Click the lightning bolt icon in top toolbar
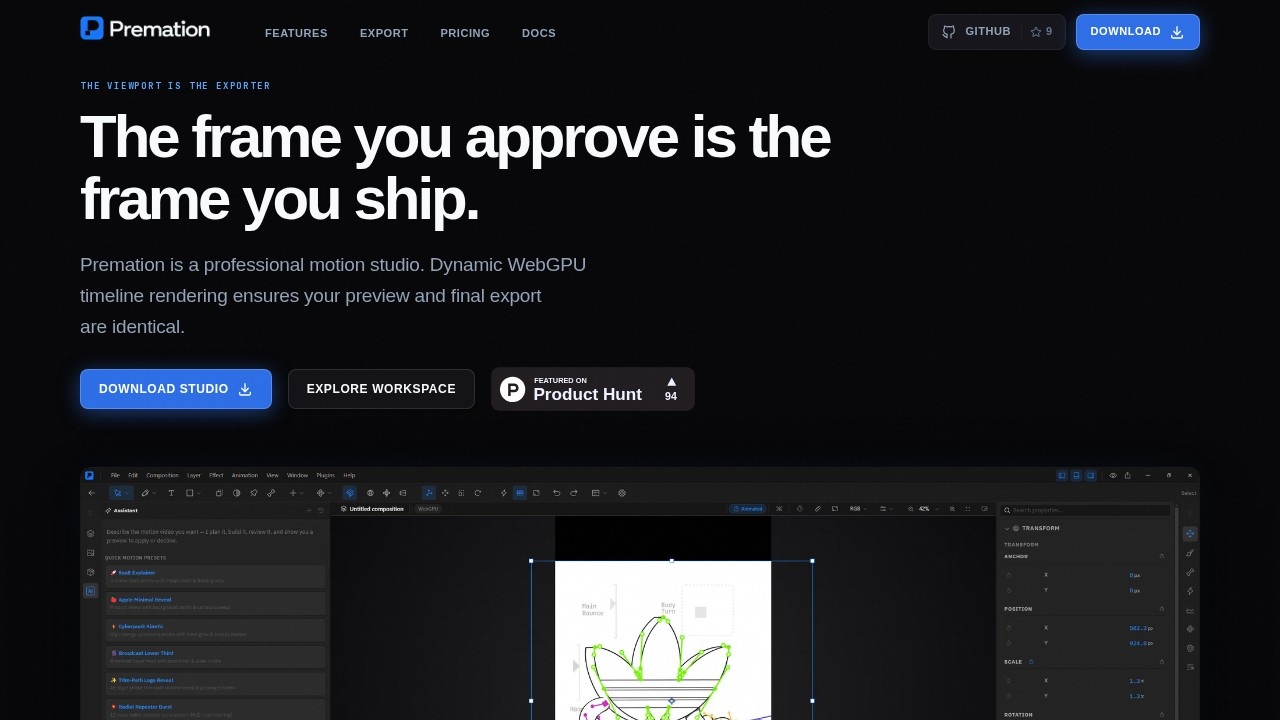This screenshot has width=1280, height=720. [x=503, y=493]
